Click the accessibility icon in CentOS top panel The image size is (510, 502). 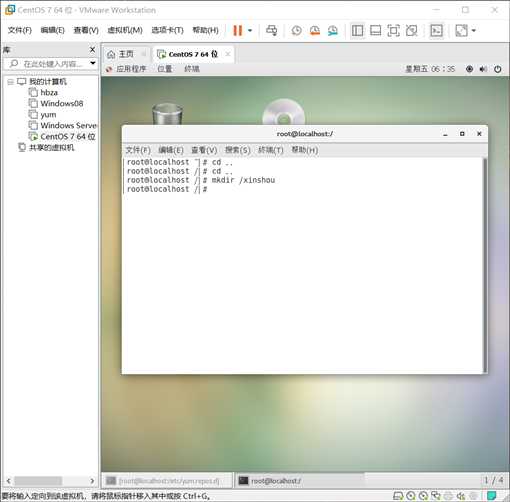[469, 69]
